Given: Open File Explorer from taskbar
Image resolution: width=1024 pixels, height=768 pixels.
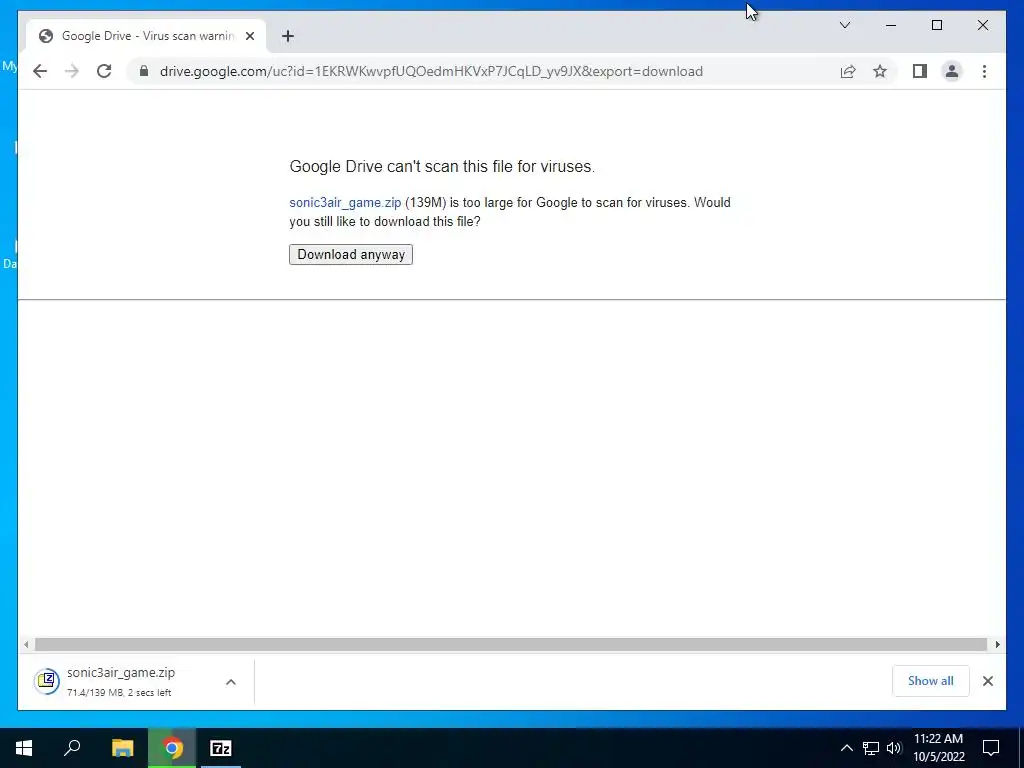Looking at the screenshot, I should click(x=122, y=748).
